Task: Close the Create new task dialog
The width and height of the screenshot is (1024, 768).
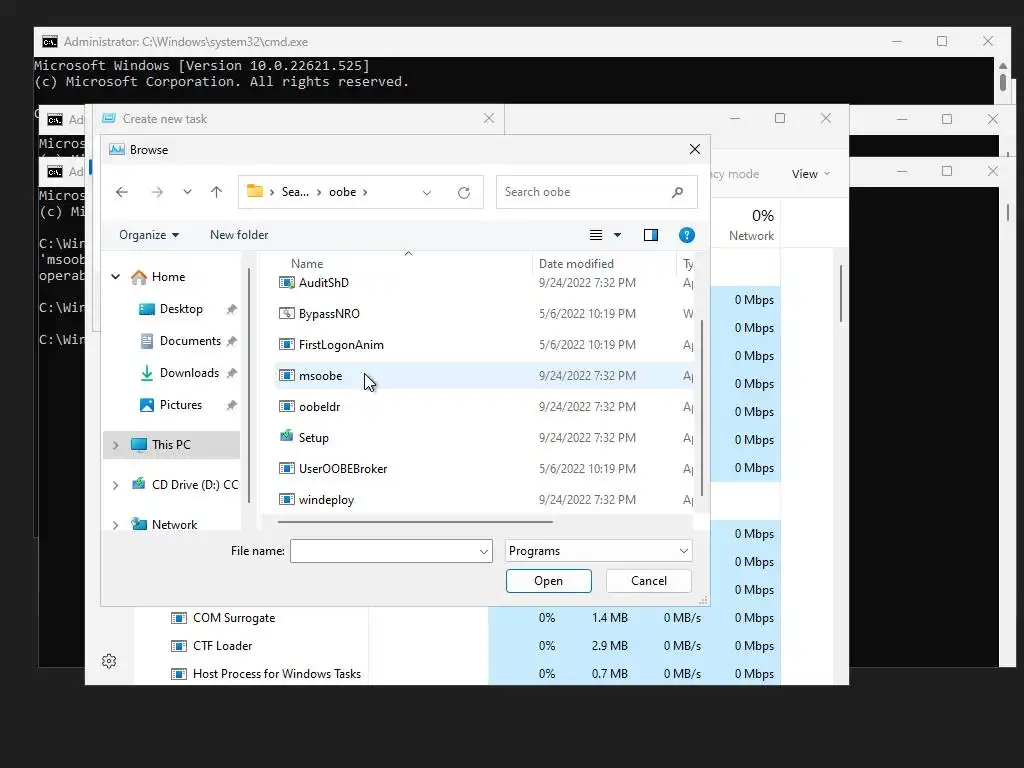Action: point(488,118)
